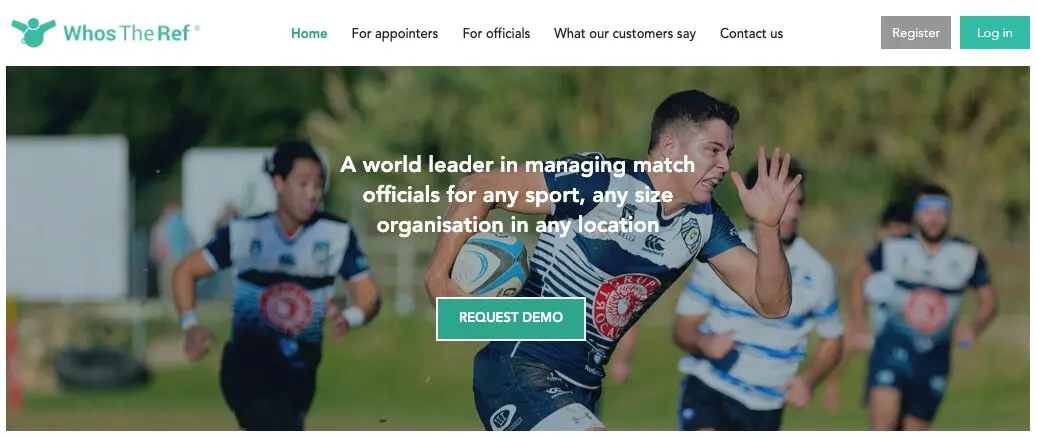Click the red circular sponsor logo on central jersey
Screen dimensions: 1037x438
[626, 305]
